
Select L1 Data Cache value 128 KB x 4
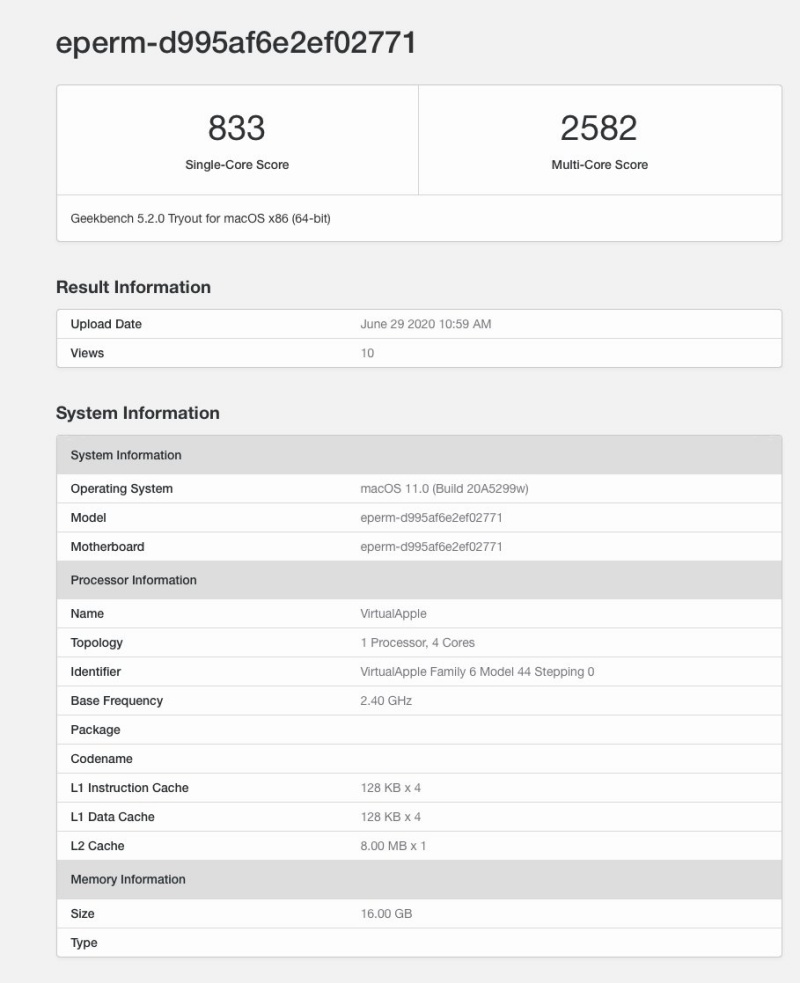391,817
